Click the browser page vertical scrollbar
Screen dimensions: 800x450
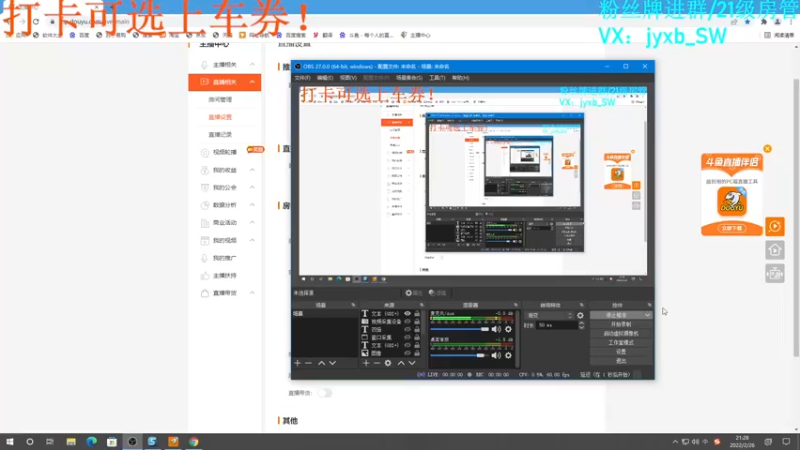[x=796, y=218]
